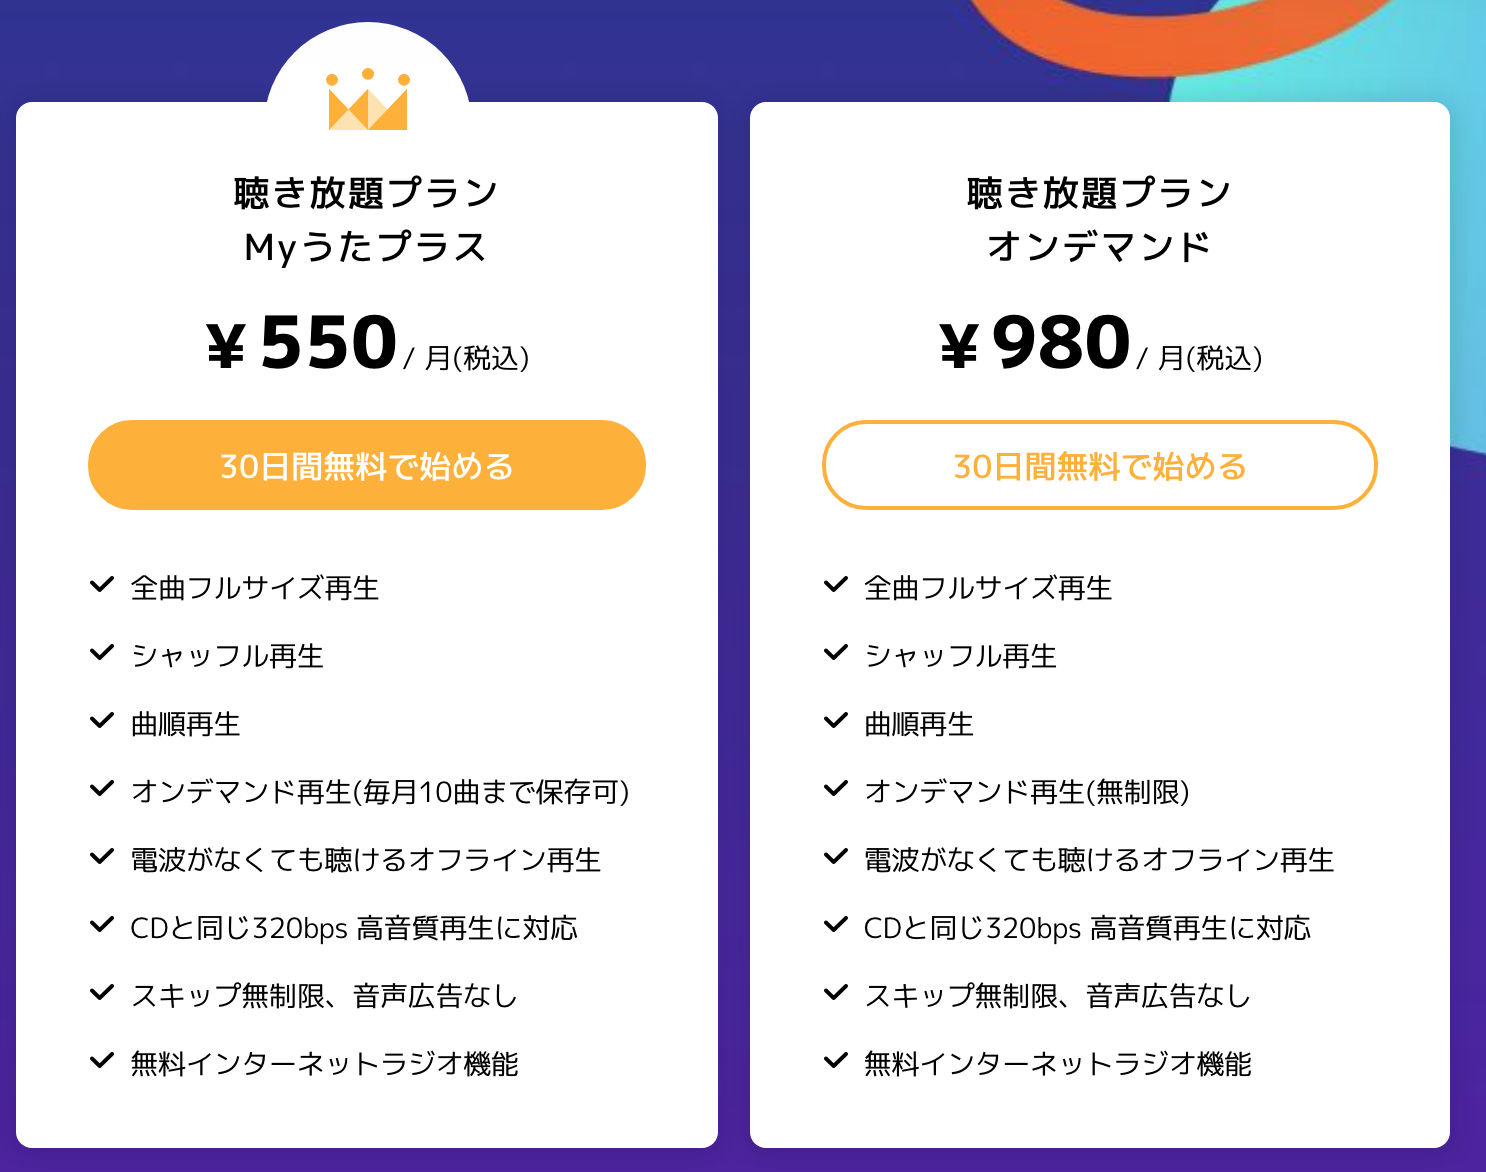Click the checkmark beside スキップ無制限 on left plan

coord(102,994)
